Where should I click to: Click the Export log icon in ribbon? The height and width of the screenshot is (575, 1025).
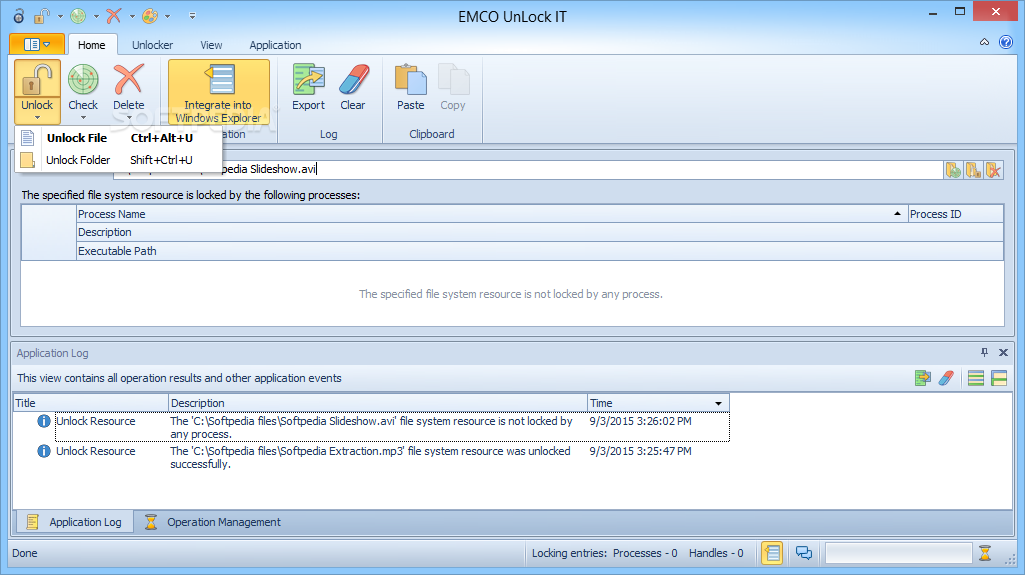click(309, 80)
